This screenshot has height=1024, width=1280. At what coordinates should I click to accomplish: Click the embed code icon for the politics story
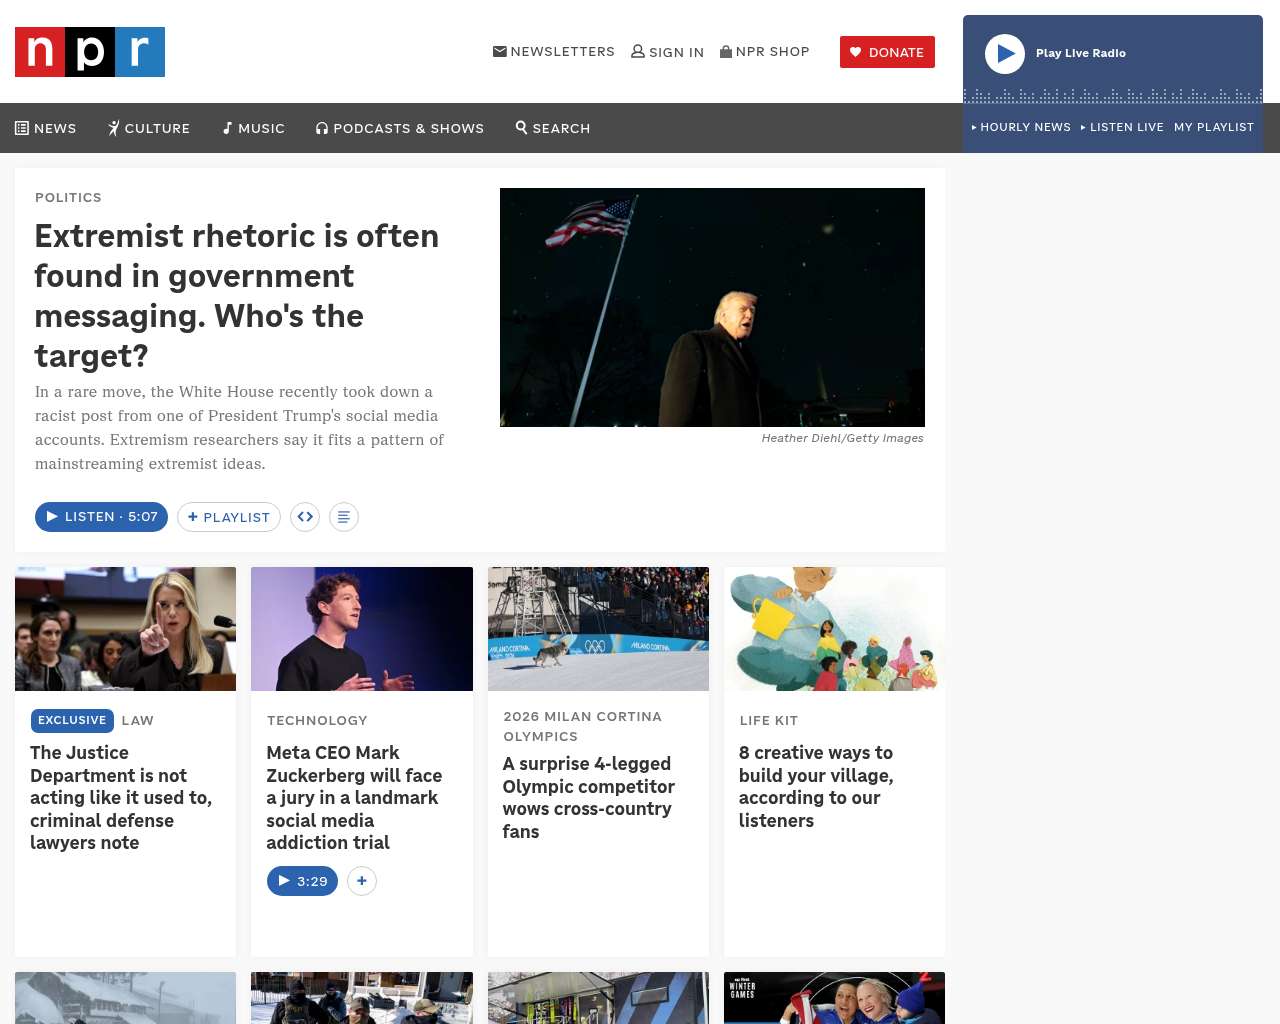[305, 517]
